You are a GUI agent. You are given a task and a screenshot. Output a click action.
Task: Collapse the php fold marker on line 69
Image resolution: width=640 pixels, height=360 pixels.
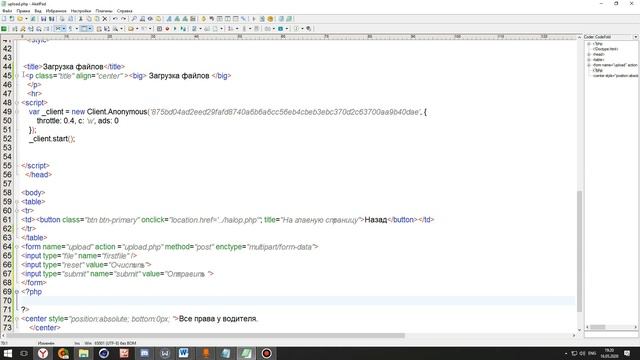point(17,291)
